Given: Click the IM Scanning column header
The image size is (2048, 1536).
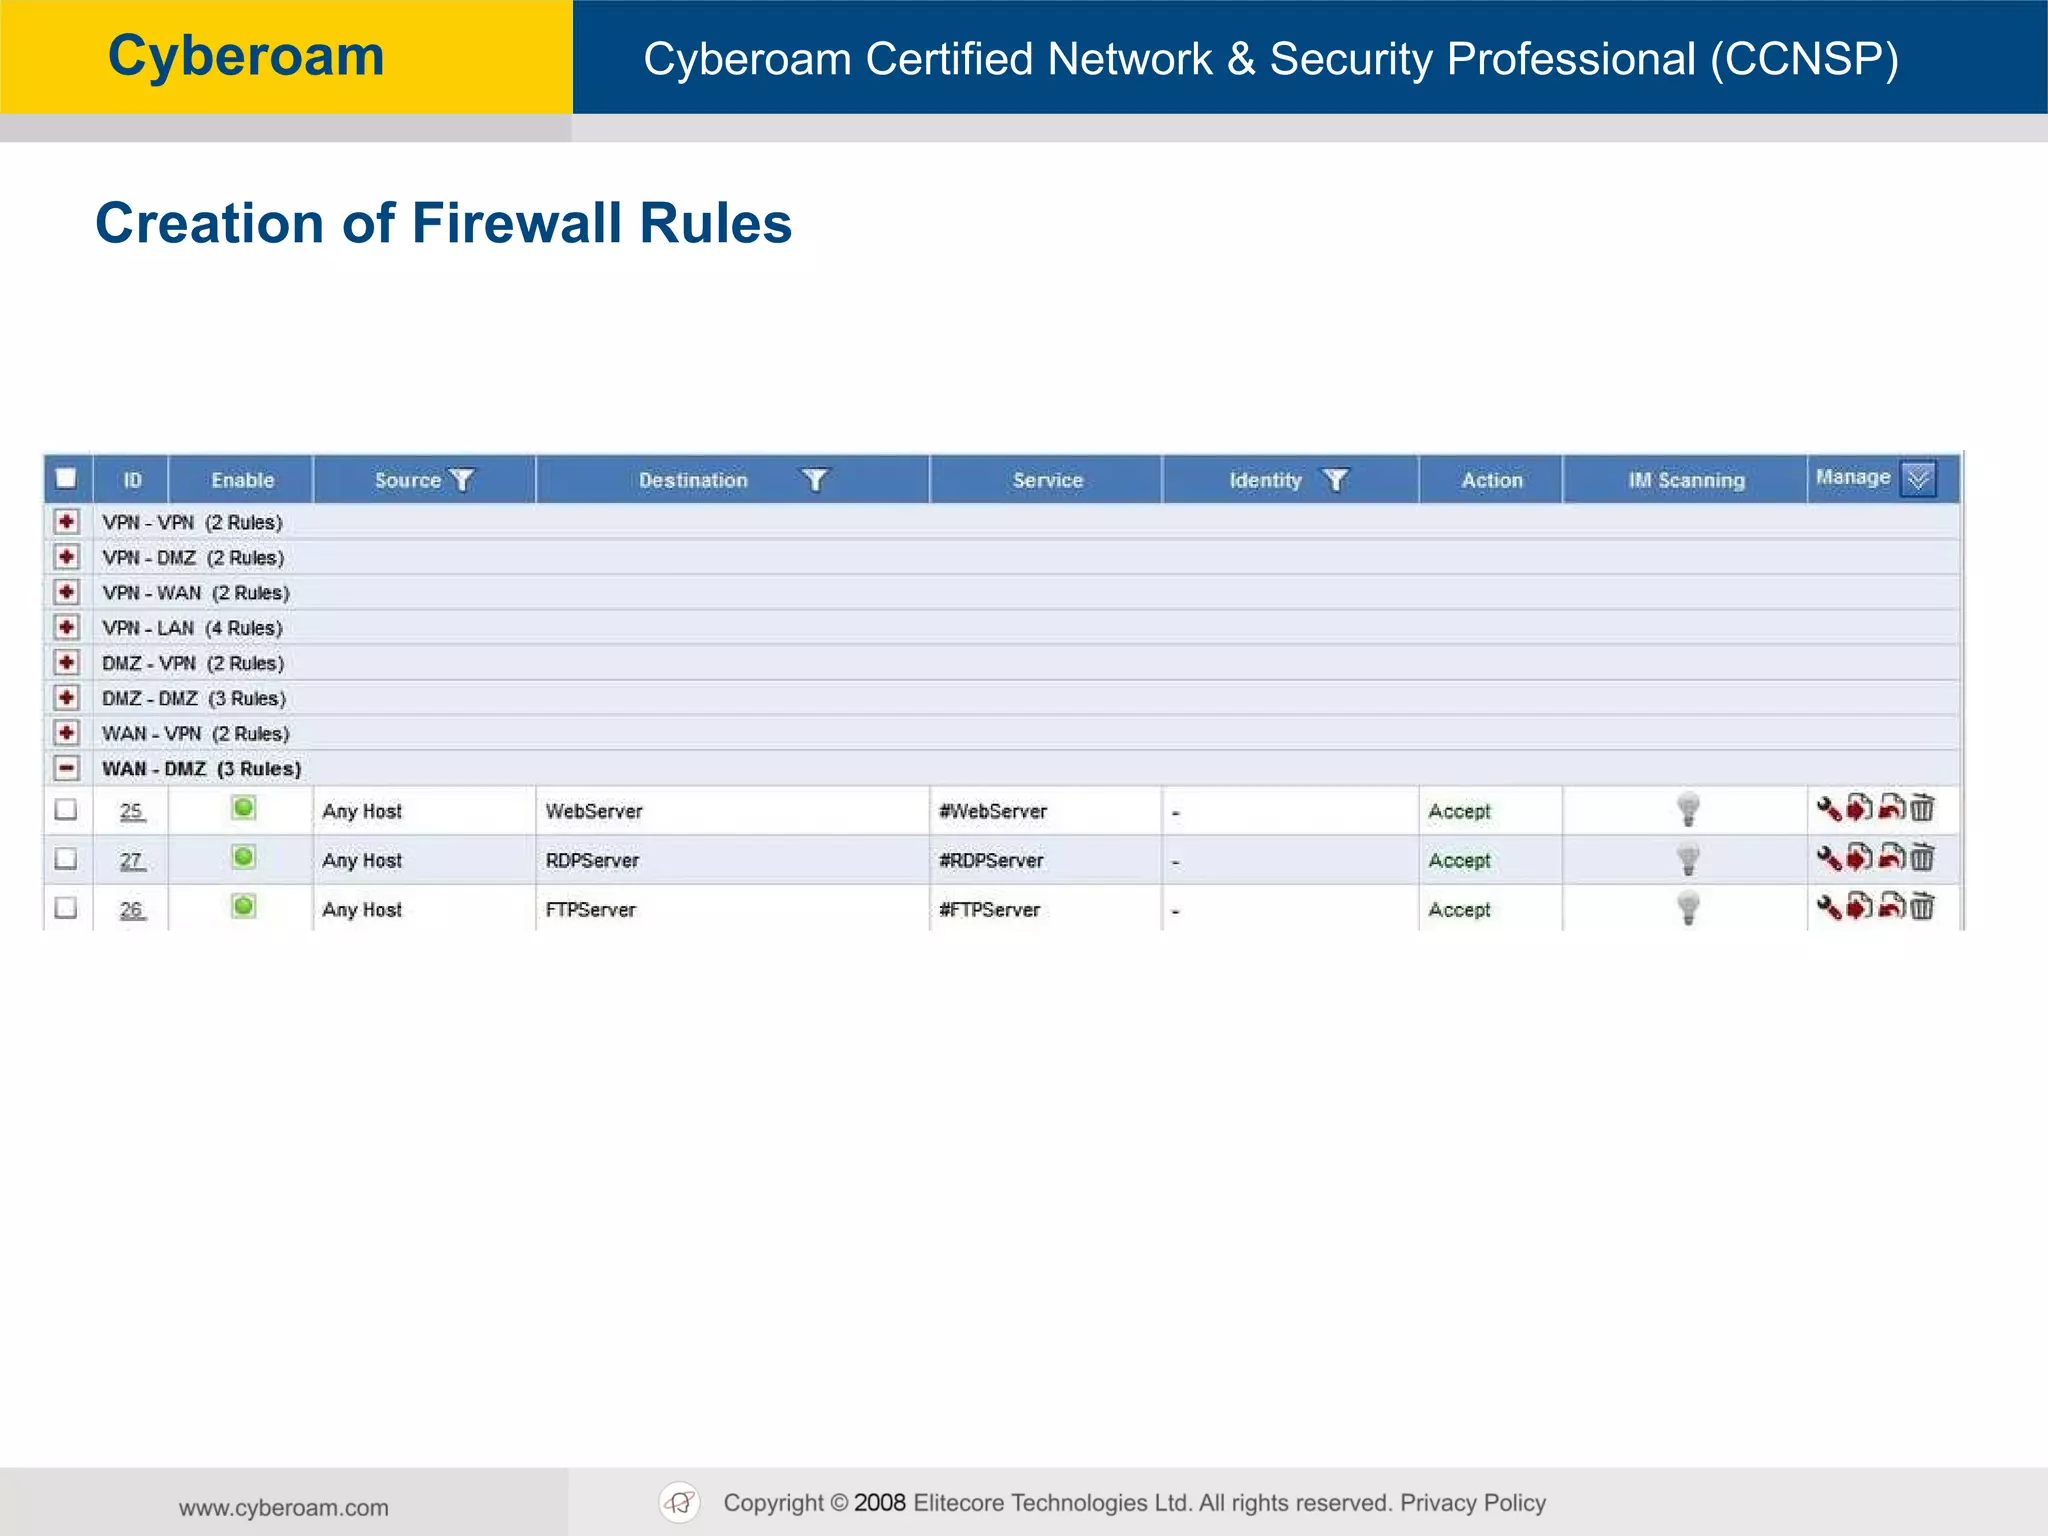Looking at the screenshot, I should 1686,480.
